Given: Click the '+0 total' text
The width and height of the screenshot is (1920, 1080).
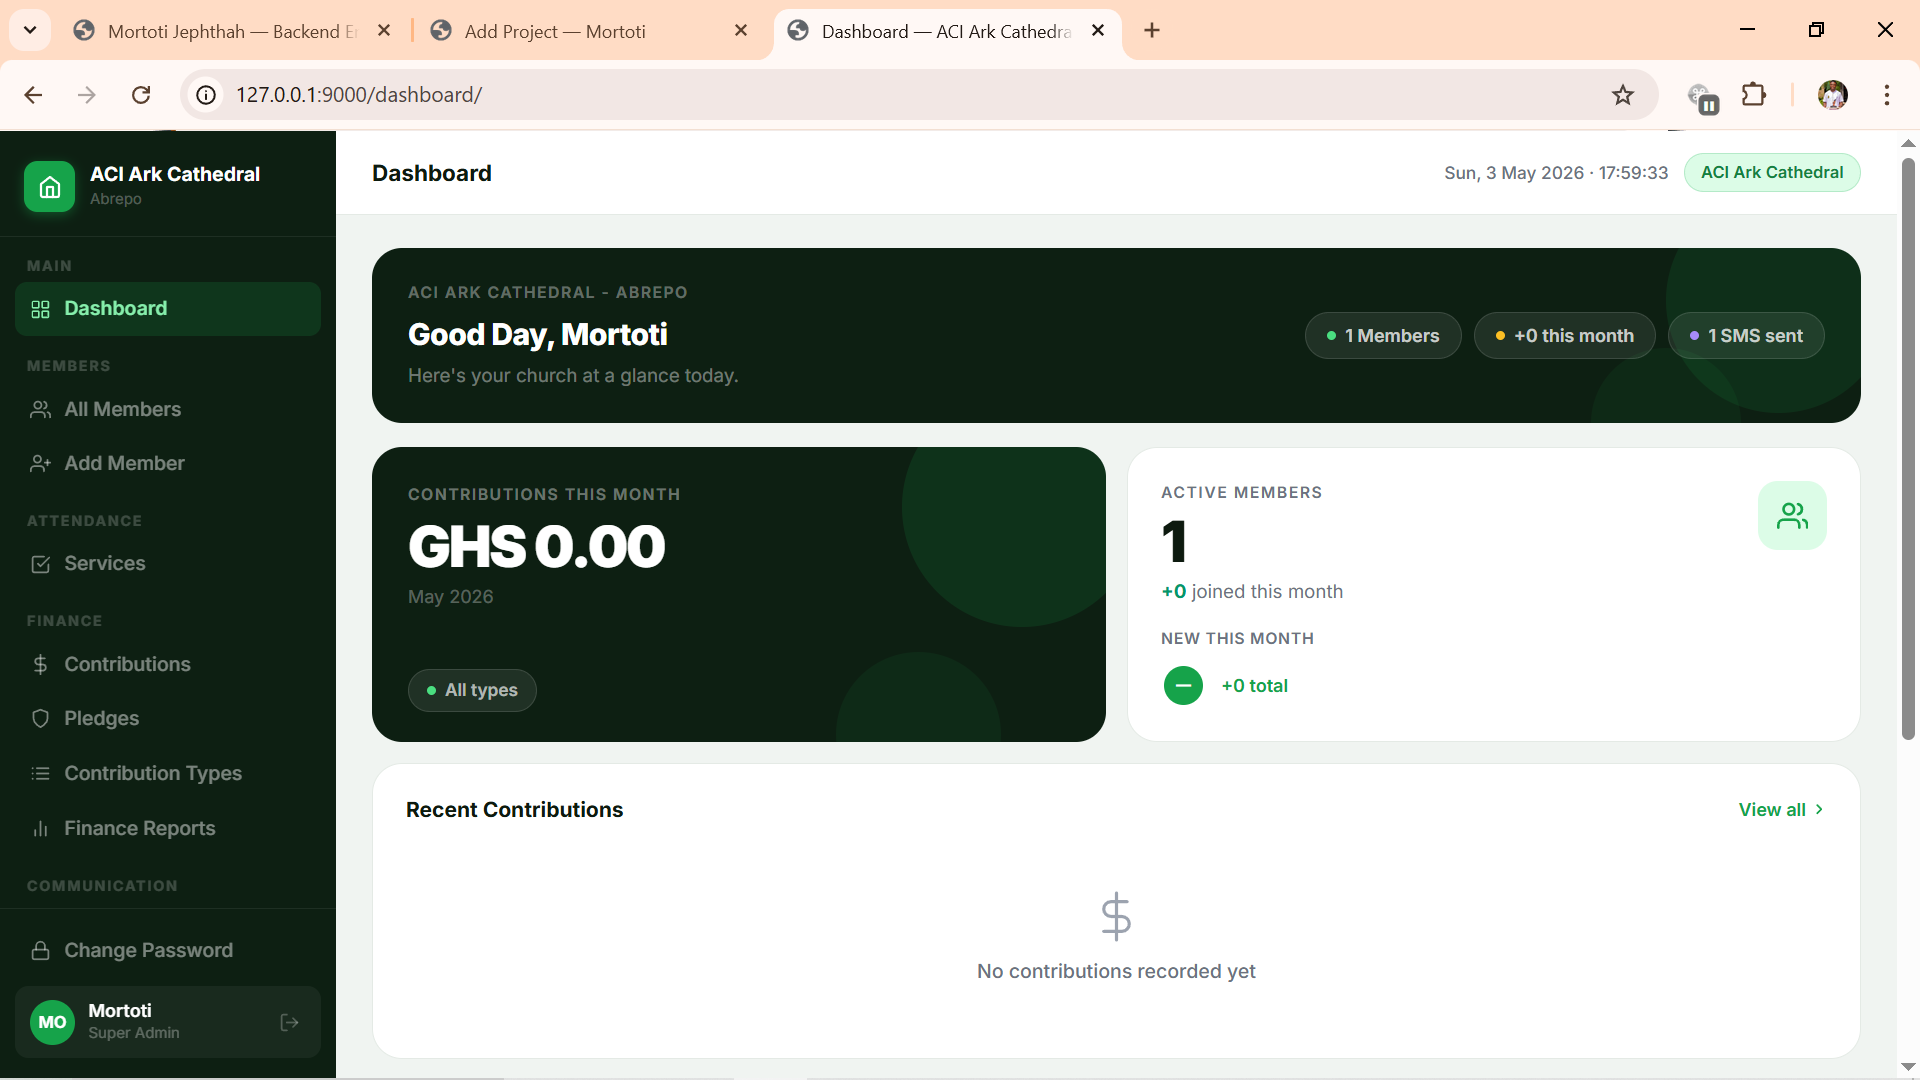Looking at the screenshot, I should [1254, 686].
